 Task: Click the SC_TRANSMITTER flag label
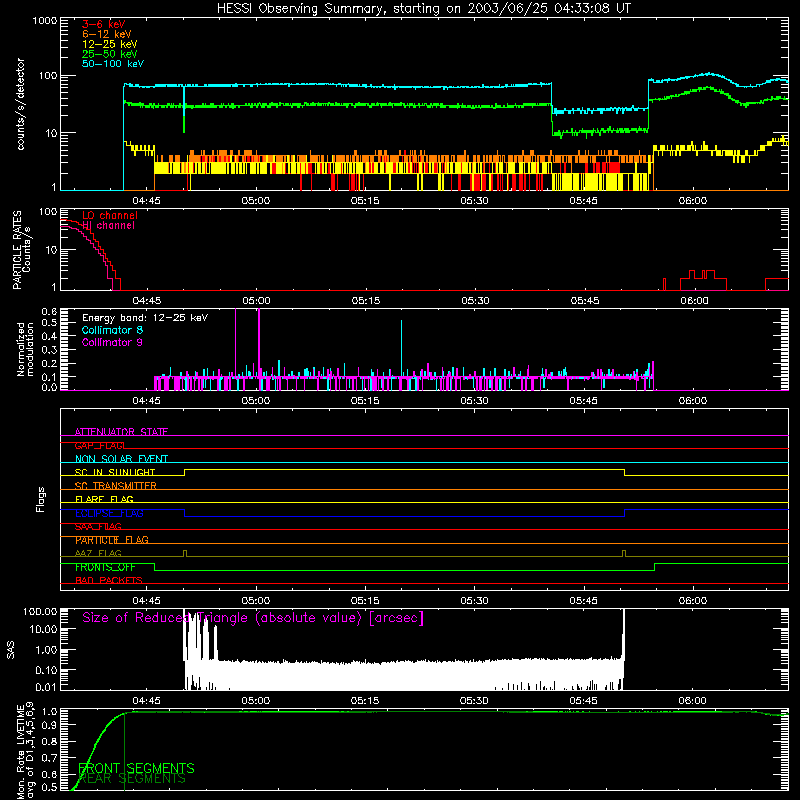[x=116, y=486]
